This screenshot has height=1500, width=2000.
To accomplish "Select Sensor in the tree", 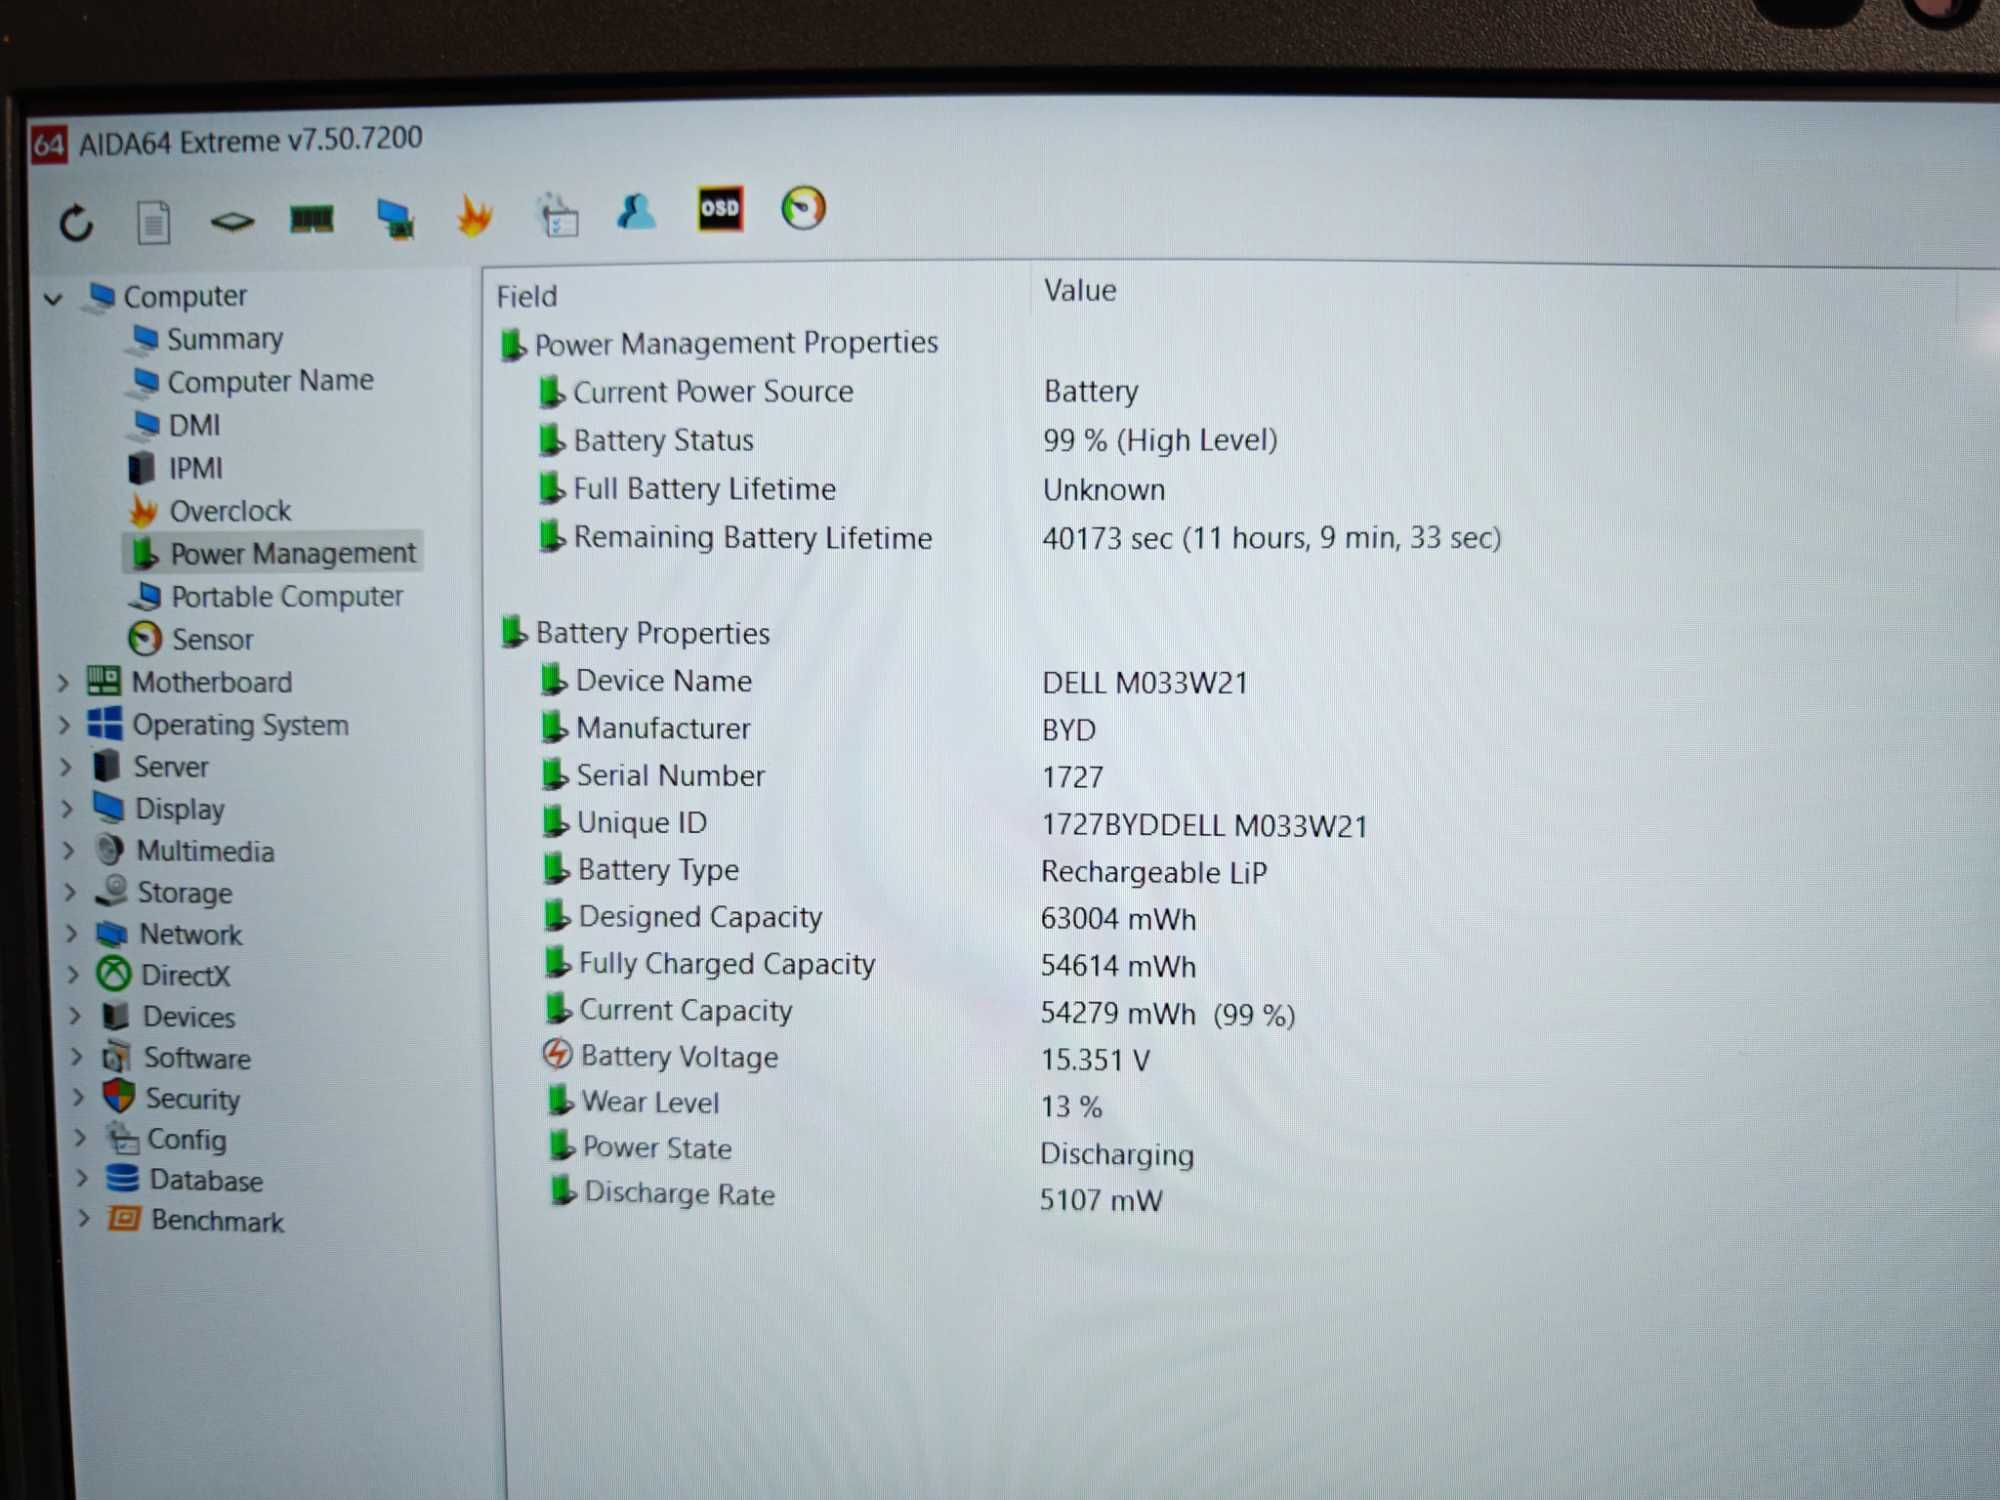I will tap(212, 639).
